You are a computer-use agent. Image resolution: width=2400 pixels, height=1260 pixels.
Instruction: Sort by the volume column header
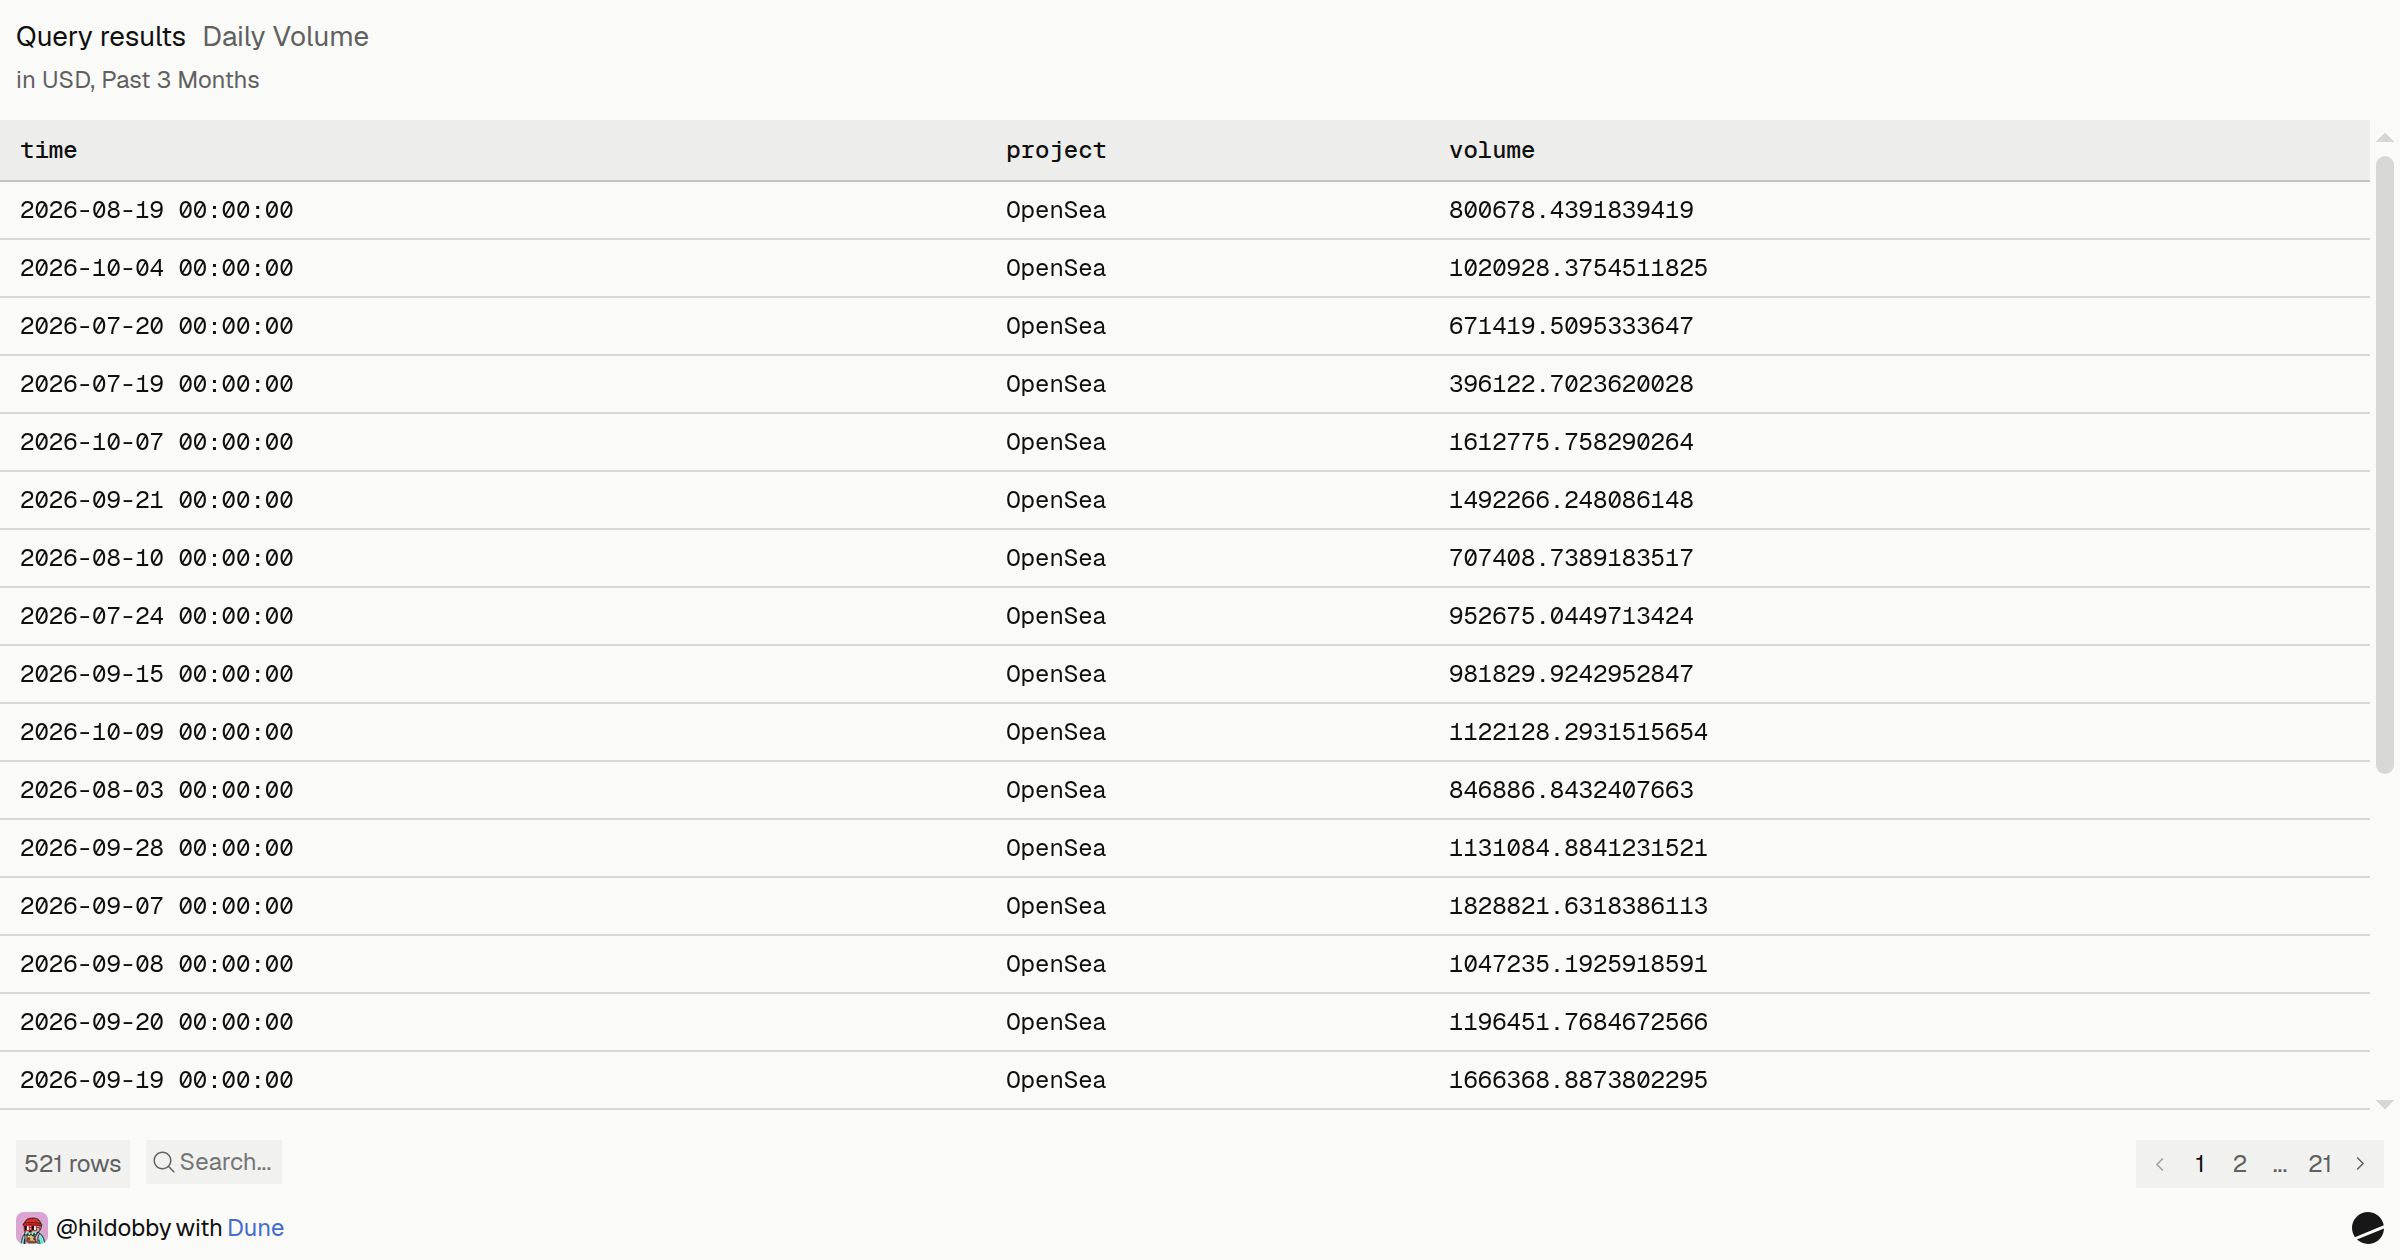(x=1491, y=150)
